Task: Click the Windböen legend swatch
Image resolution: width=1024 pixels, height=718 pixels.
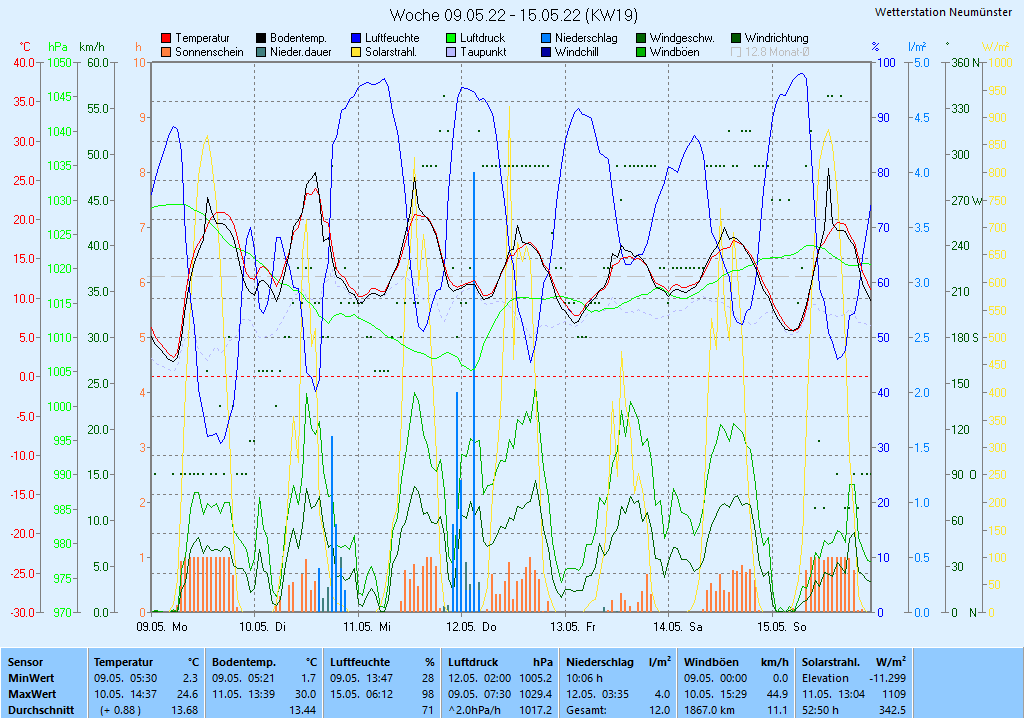Action: [641, 52]
